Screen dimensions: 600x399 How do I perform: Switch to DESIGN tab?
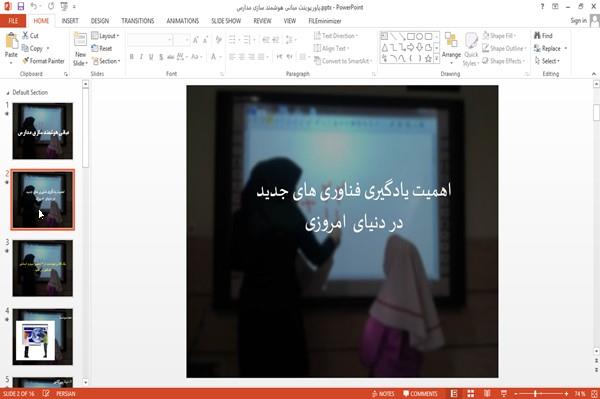point(100,21)
